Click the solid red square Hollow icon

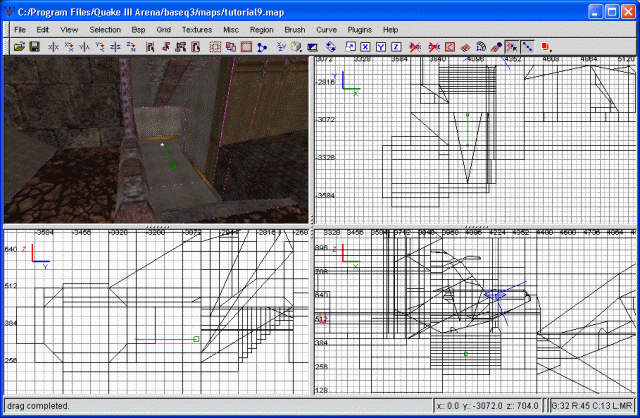coord(246,47)
